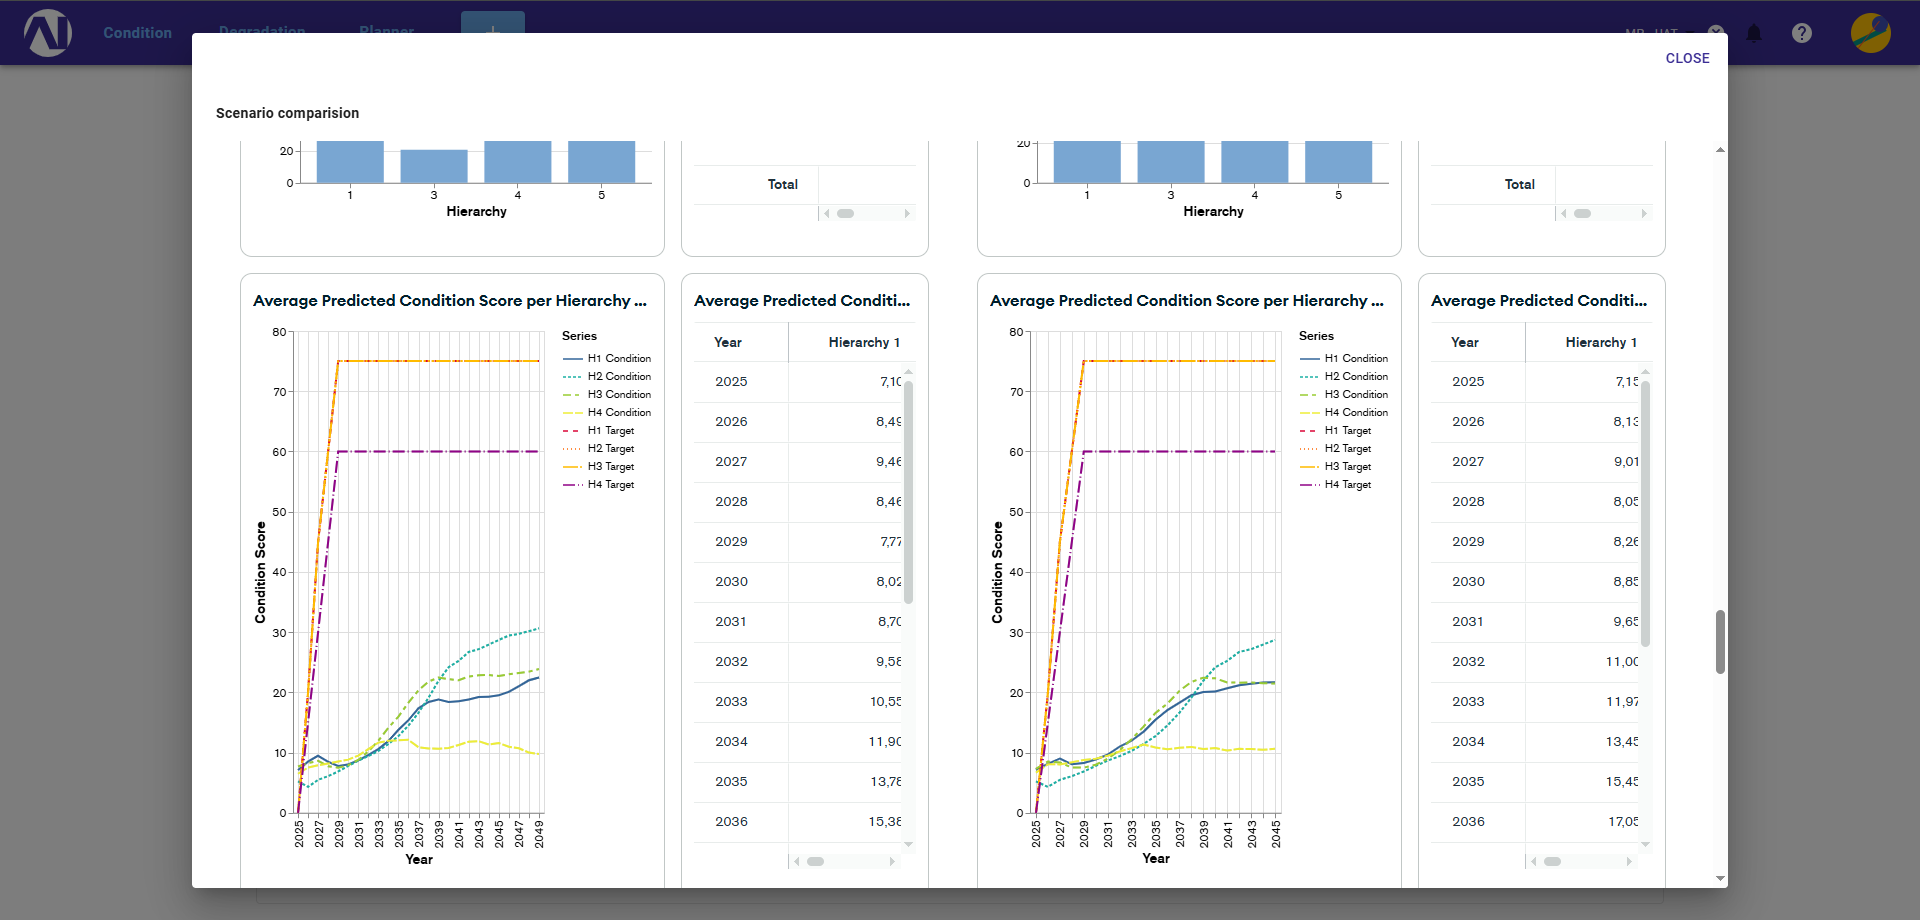Toggle H1 Condition series in left legend
The width and height of the screenshot is (1920, 920).
pyautogui.click(x=607, y=358)
